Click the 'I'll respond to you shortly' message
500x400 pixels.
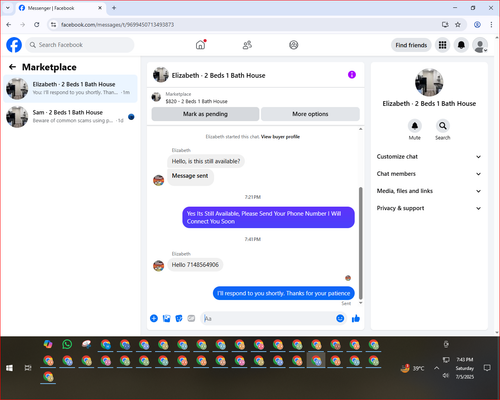[284, 293]
